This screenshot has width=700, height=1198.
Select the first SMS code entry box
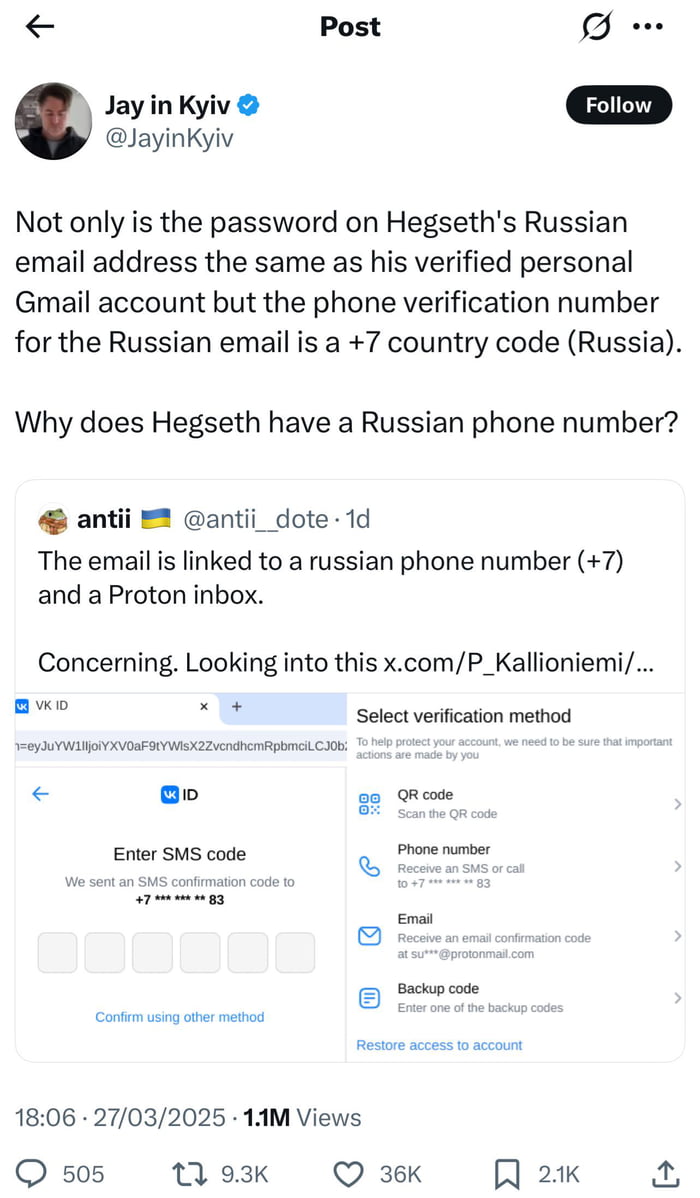pos(57,952)
